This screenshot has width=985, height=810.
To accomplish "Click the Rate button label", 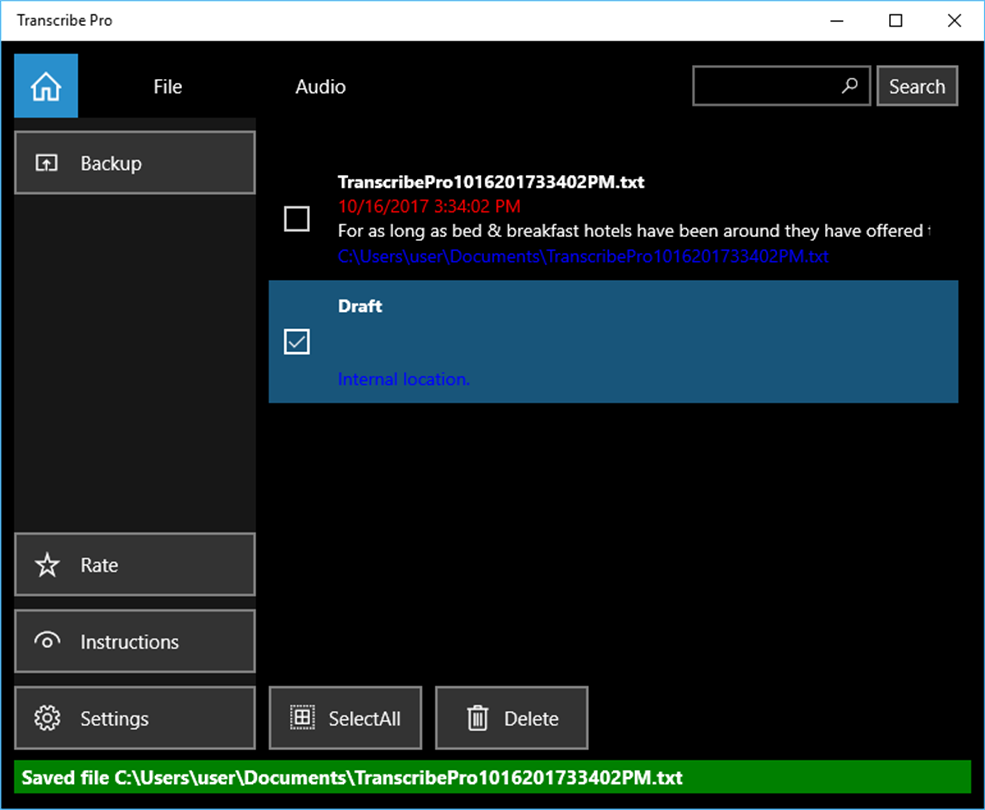I will point(99,566).
